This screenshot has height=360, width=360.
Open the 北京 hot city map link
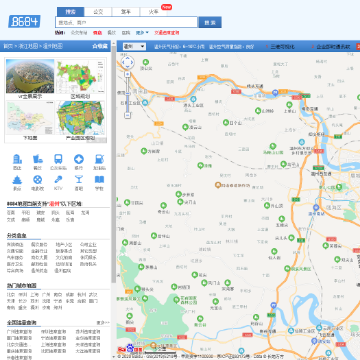11,295
